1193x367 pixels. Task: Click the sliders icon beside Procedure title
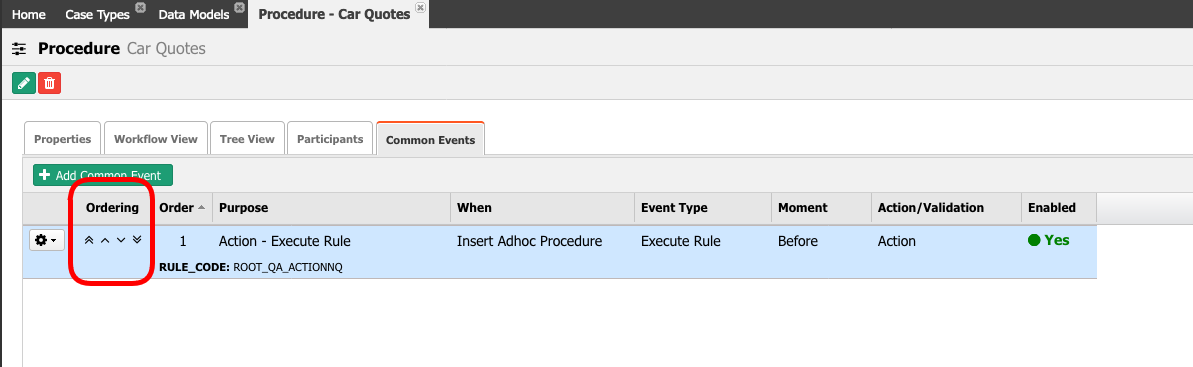pyautogui.click(x=21, y=49)
